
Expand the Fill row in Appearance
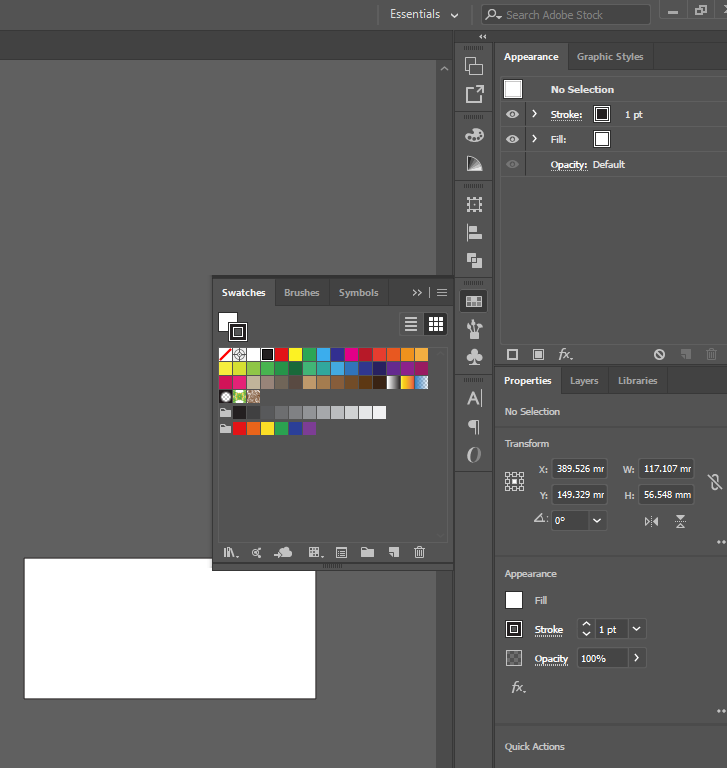(x=534, y=139)
